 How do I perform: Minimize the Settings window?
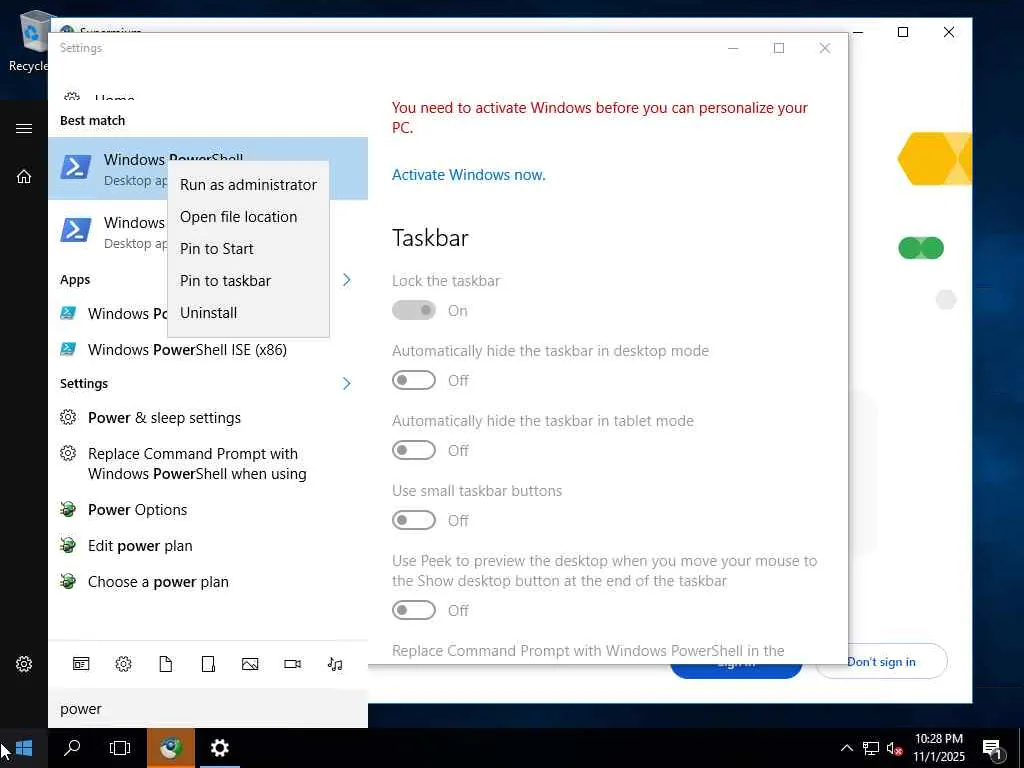point(733,48)
